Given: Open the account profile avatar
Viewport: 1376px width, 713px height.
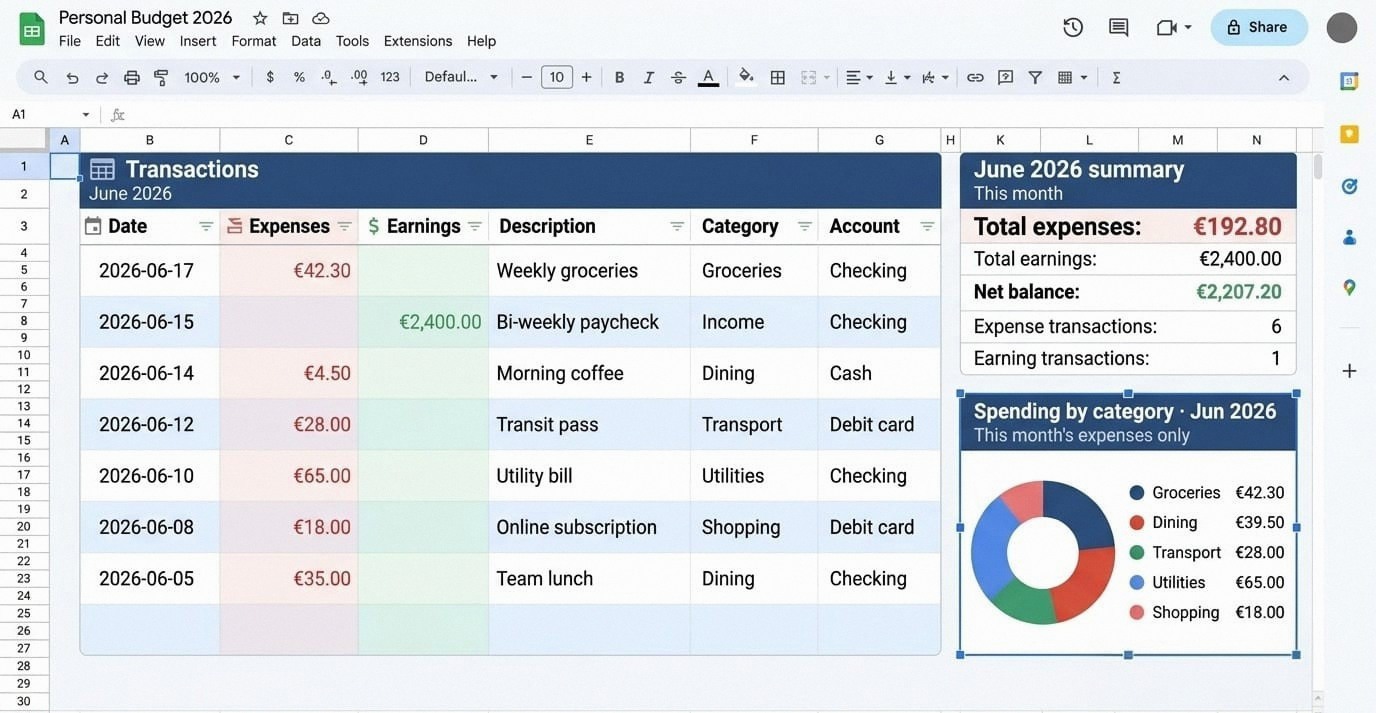Looking at the screenshot, I should pos(1342,27).
